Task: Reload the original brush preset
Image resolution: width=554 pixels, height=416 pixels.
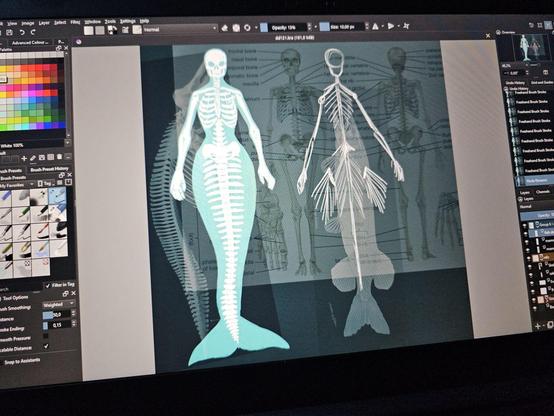Action: [247, 28]
